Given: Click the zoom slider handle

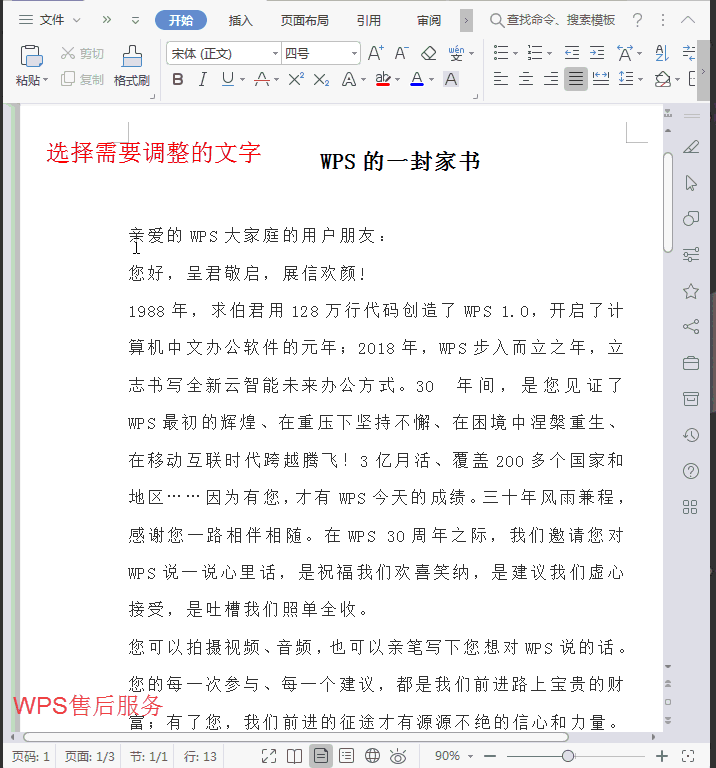Looking at the screenshot, I should pos(568,756).
